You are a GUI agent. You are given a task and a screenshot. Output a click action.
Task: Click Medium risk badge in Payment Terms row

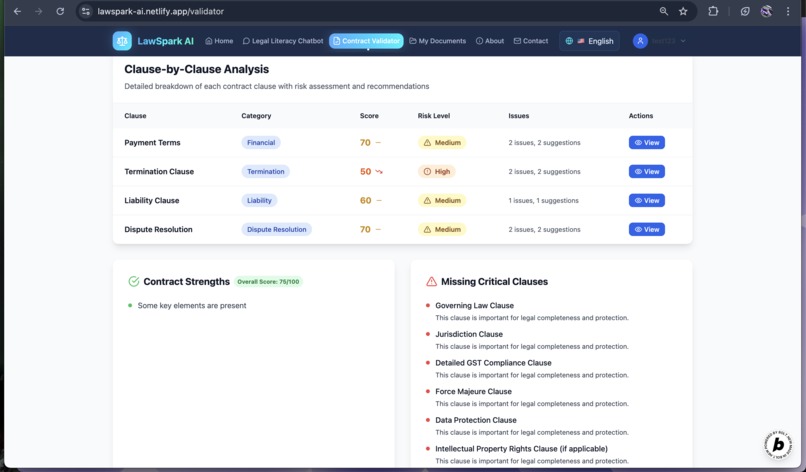click(x=442, y=143)
